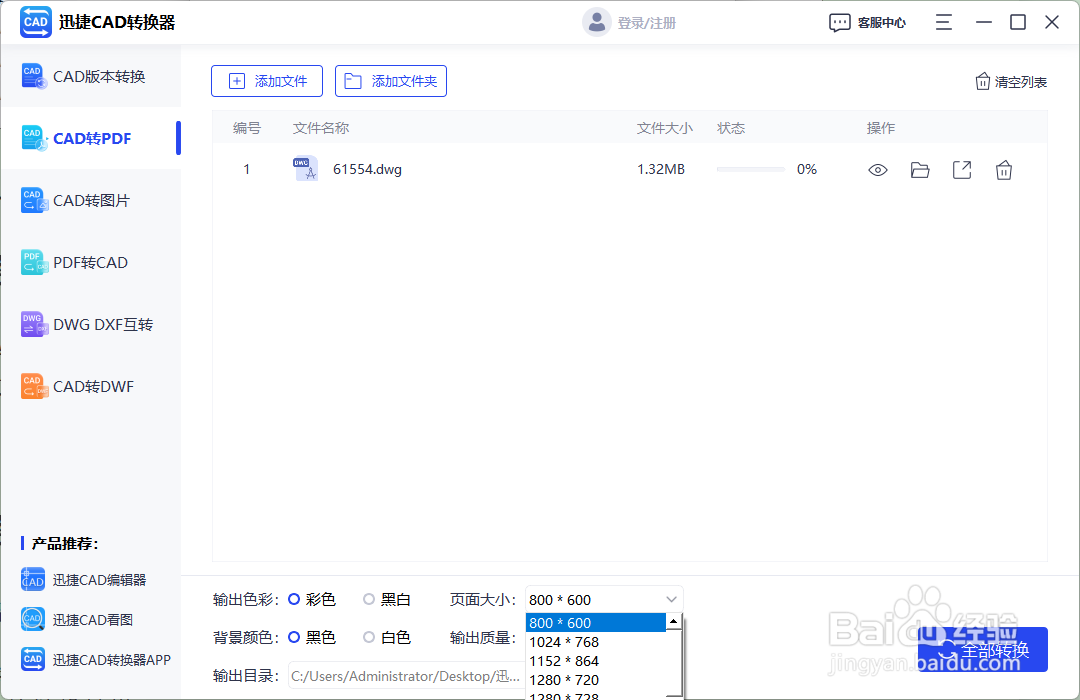Viewport: 1080px width, 700px height.
Task: Click the 迅捷CAD转换器 app logo
Action: click(x=36, y=22)
